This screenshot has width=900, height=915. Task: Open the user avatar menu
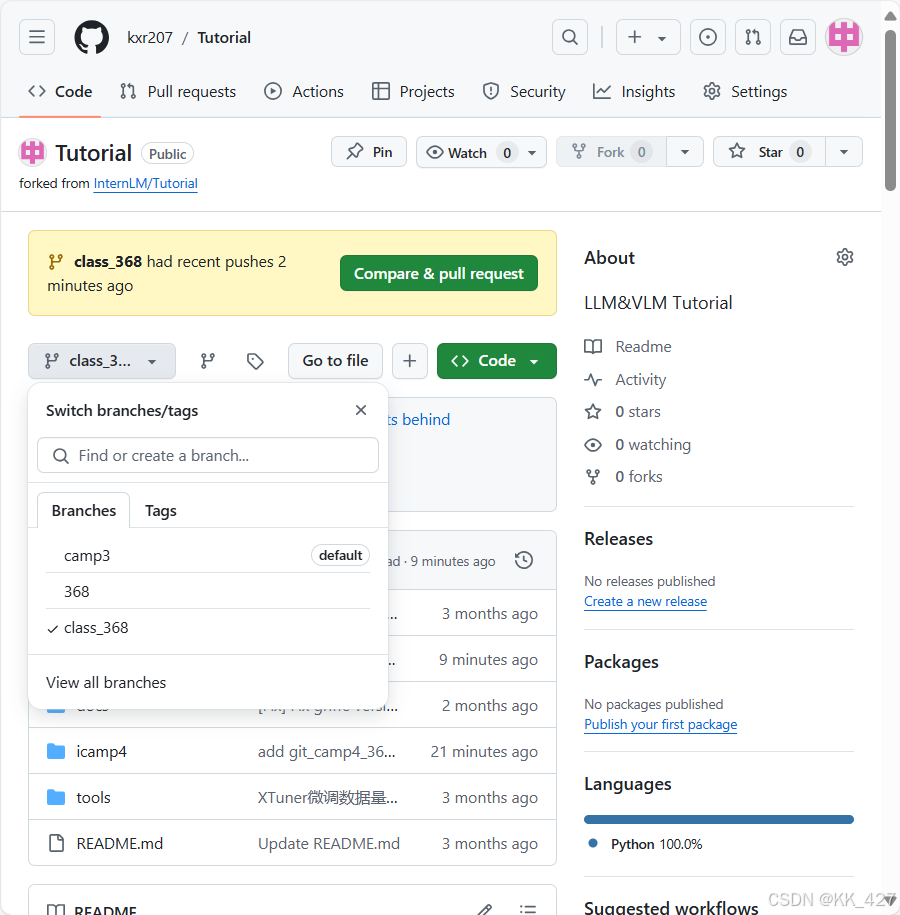(x=844, y=37)
